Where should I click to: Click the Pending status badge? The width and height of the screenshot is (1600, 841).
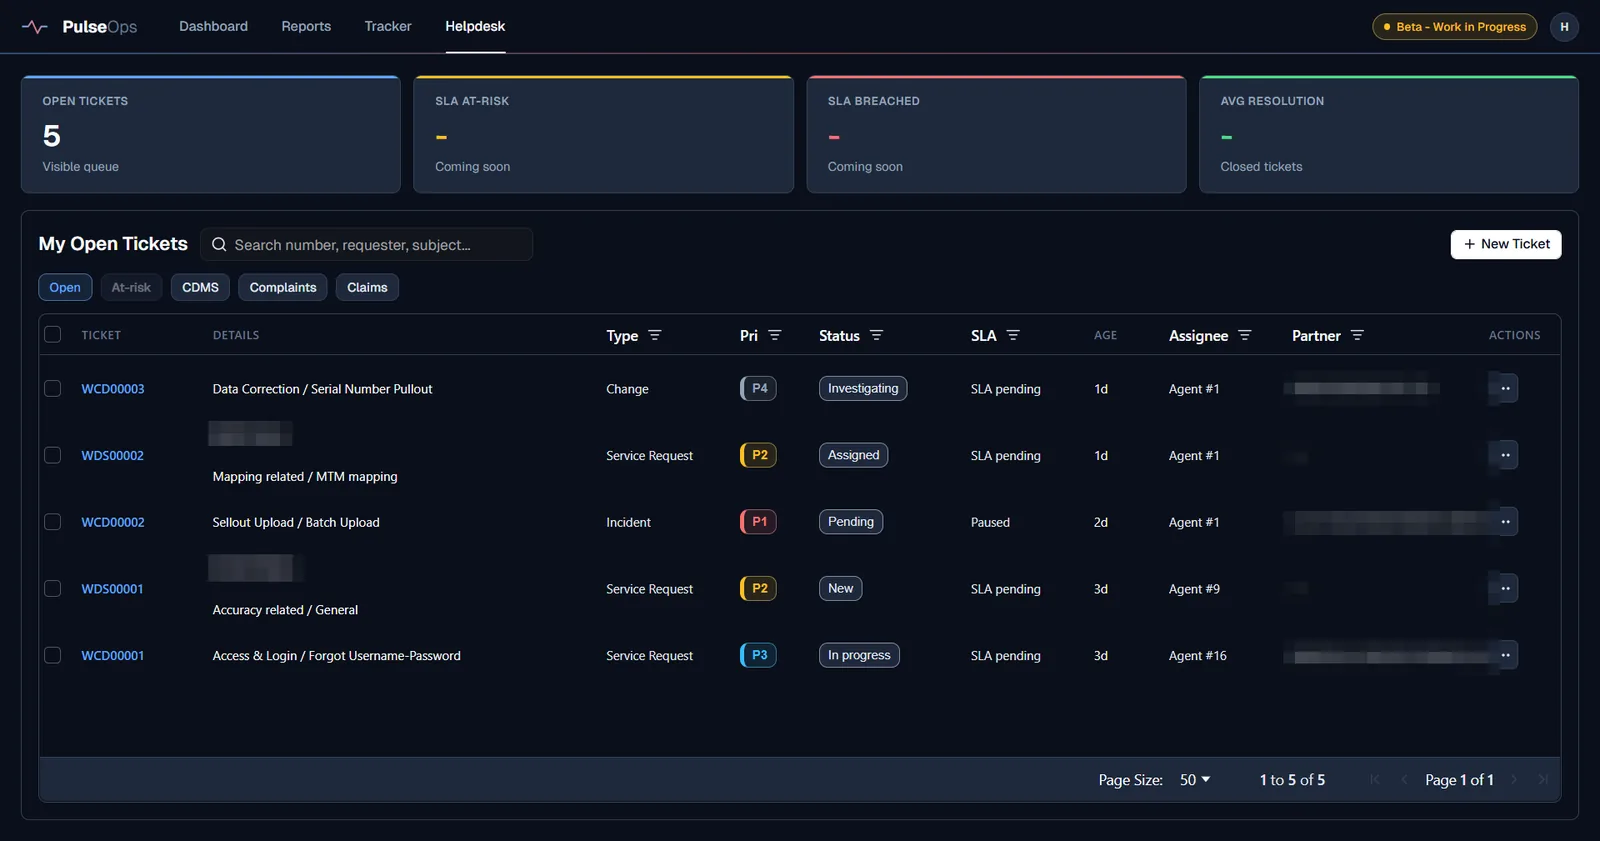coord(851,522)
